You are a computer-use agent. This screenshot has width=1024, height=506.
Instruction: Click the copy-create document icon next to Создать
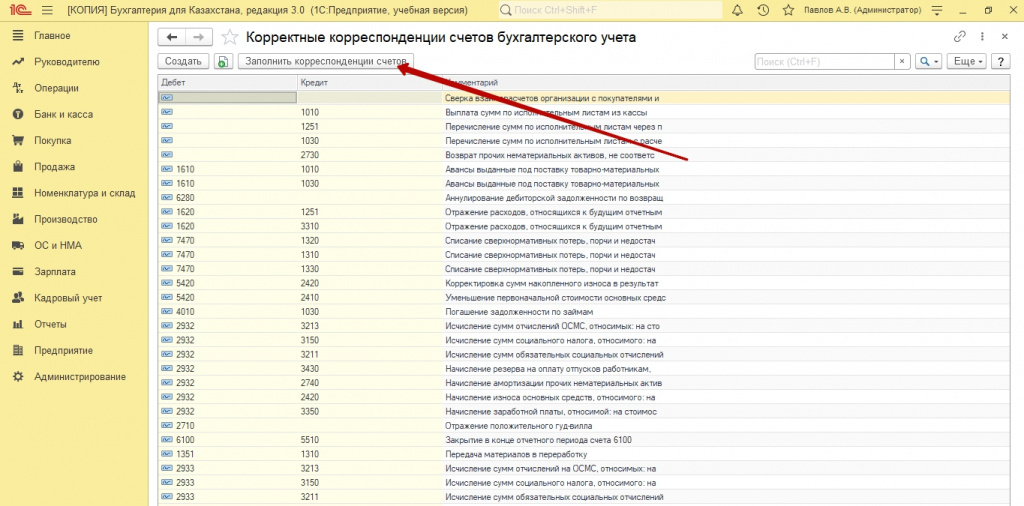[x=223, y=61]
